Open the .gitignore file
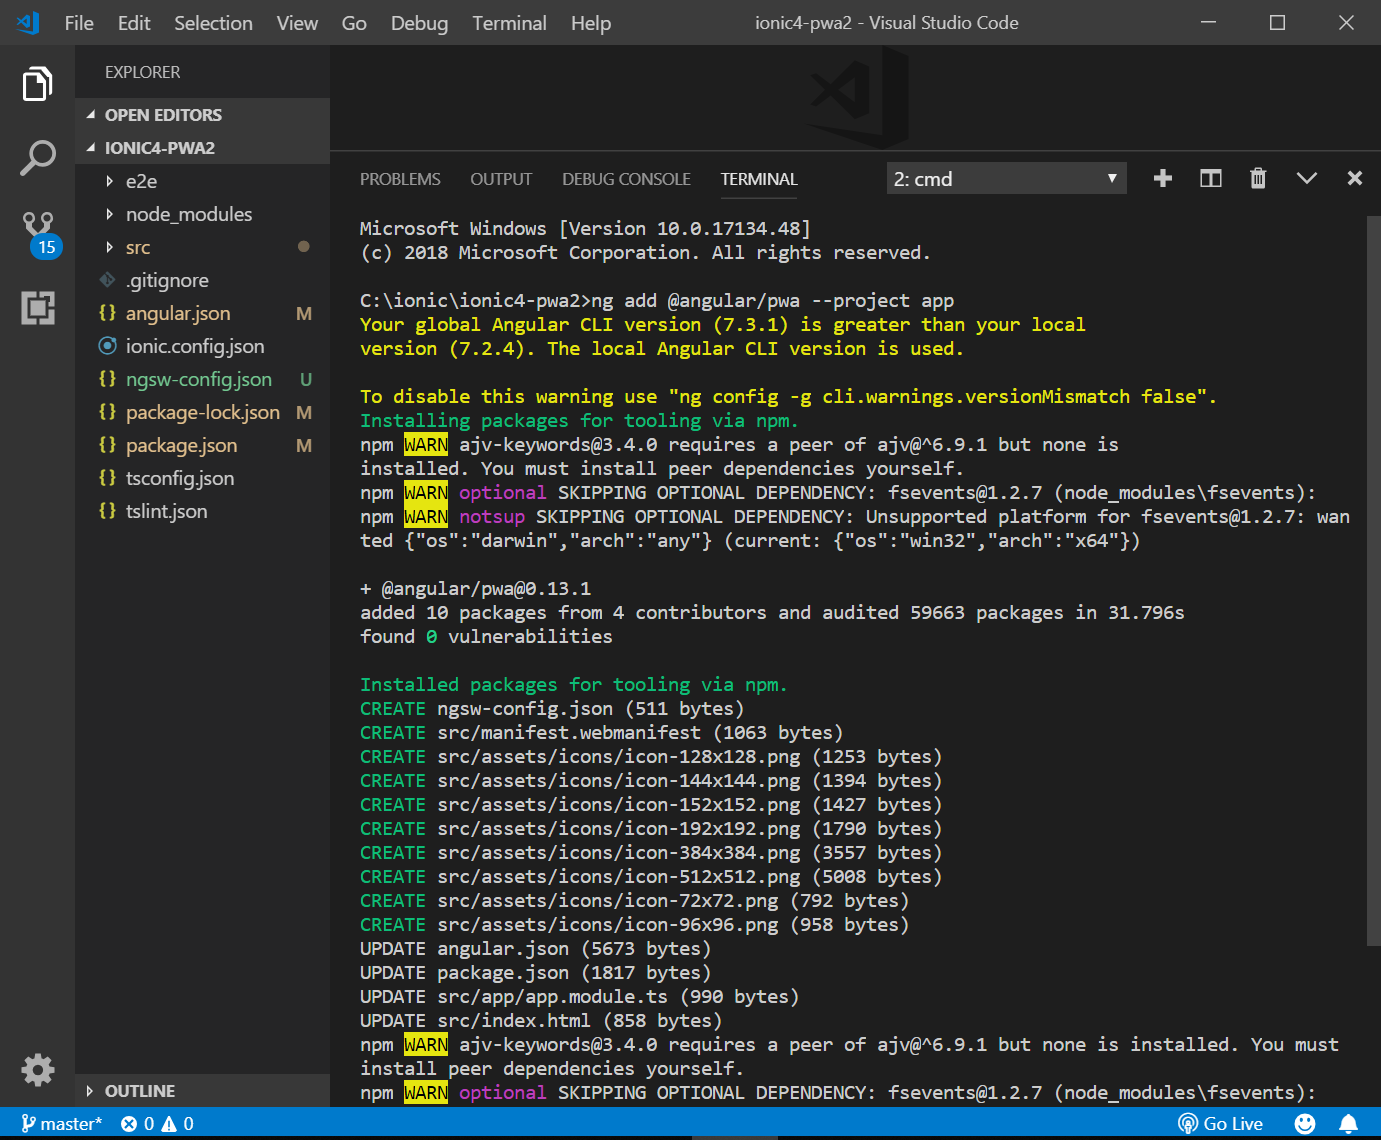 click(x=202, y=280)
